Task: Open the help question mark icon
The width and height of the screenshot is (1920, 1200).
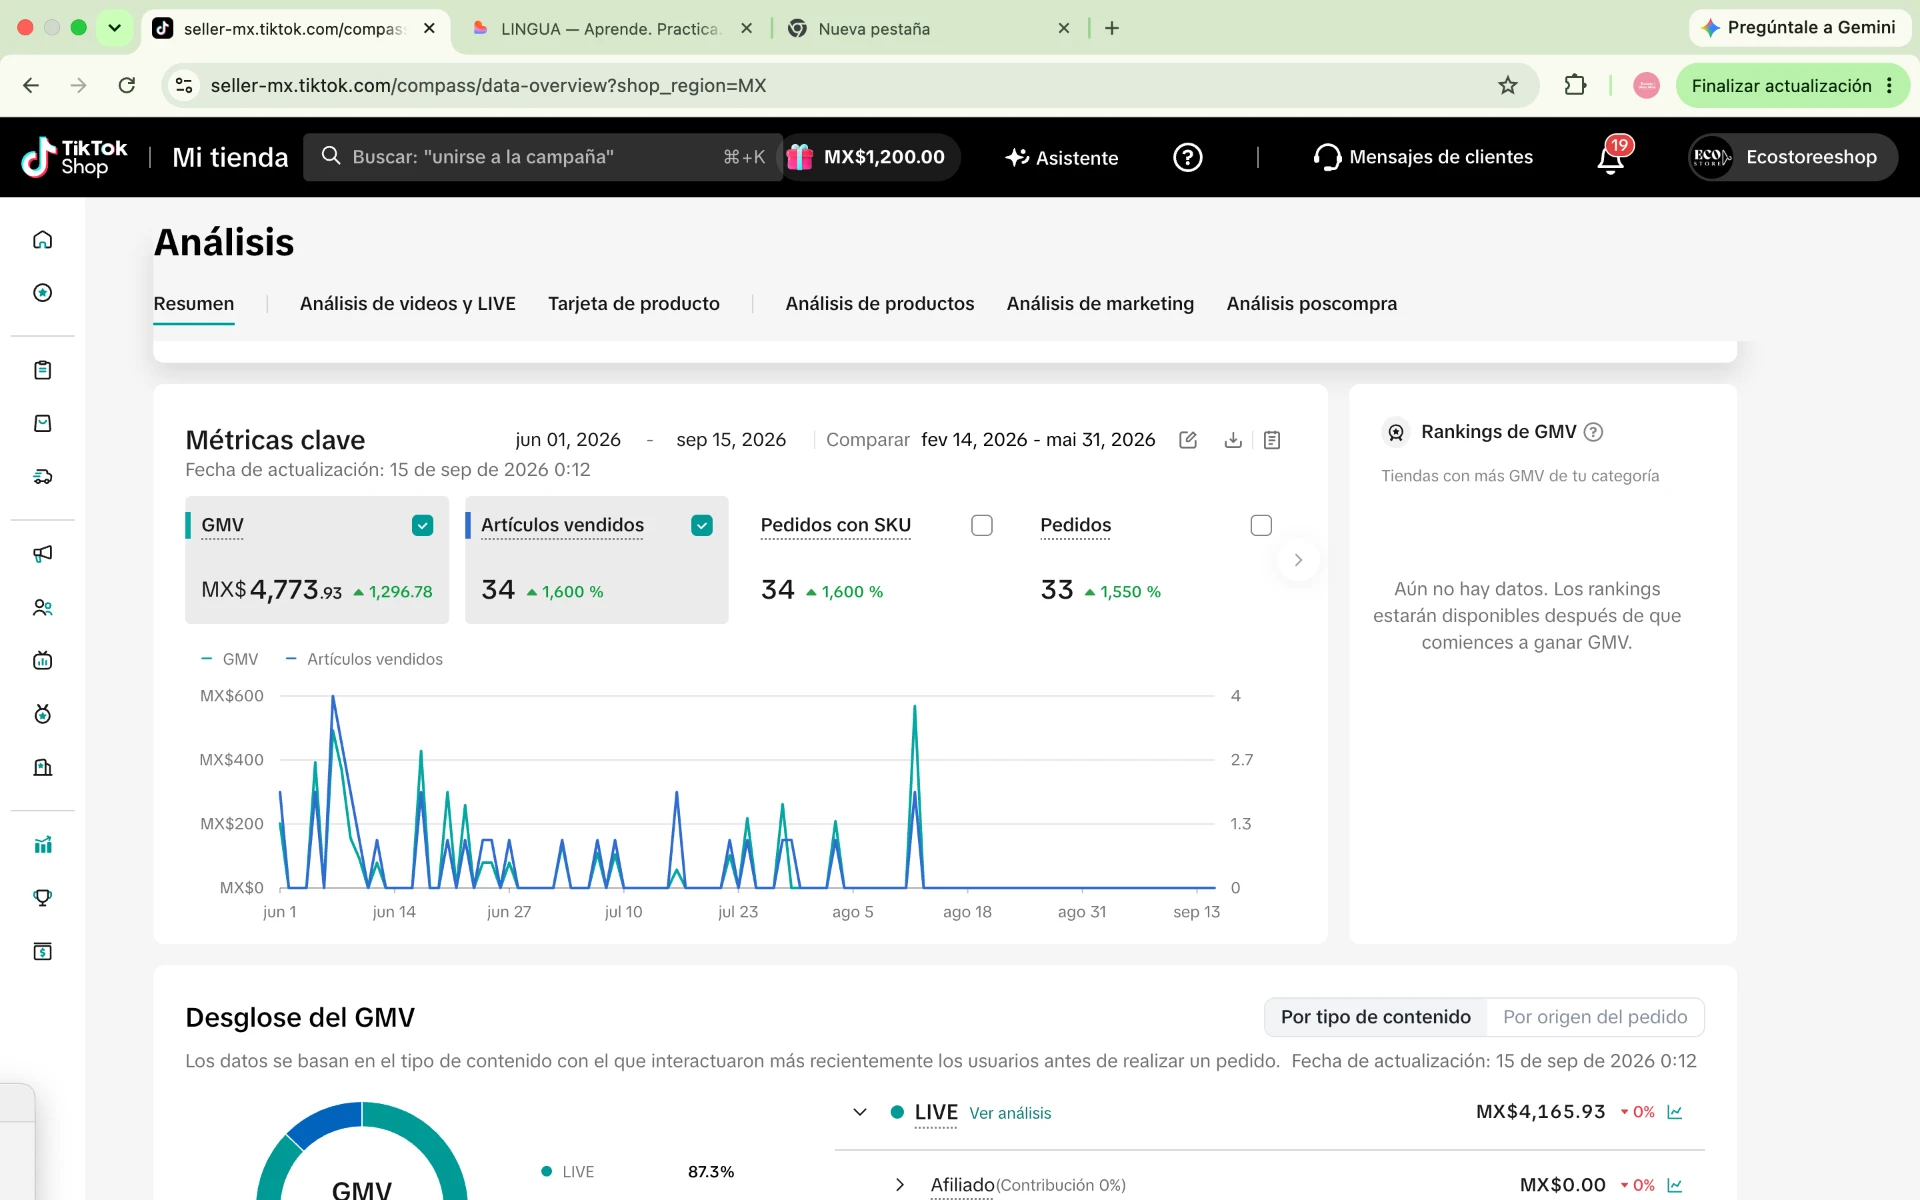Action: coord(1187,157)
